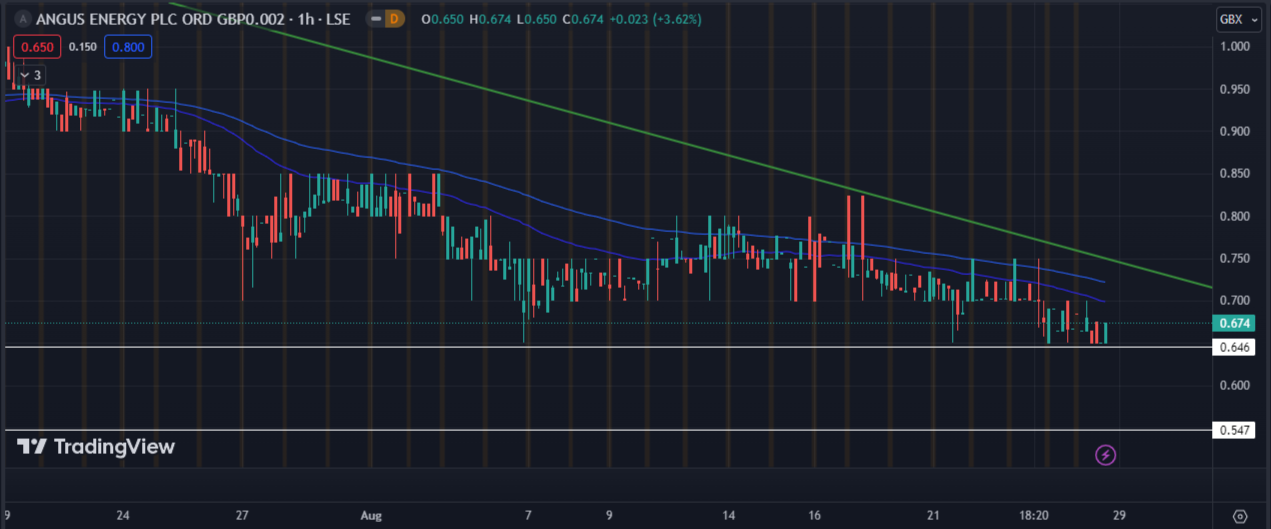Click the open value O0.650
The width and height of the screenshot is (1271, 529).
(441, 19)
